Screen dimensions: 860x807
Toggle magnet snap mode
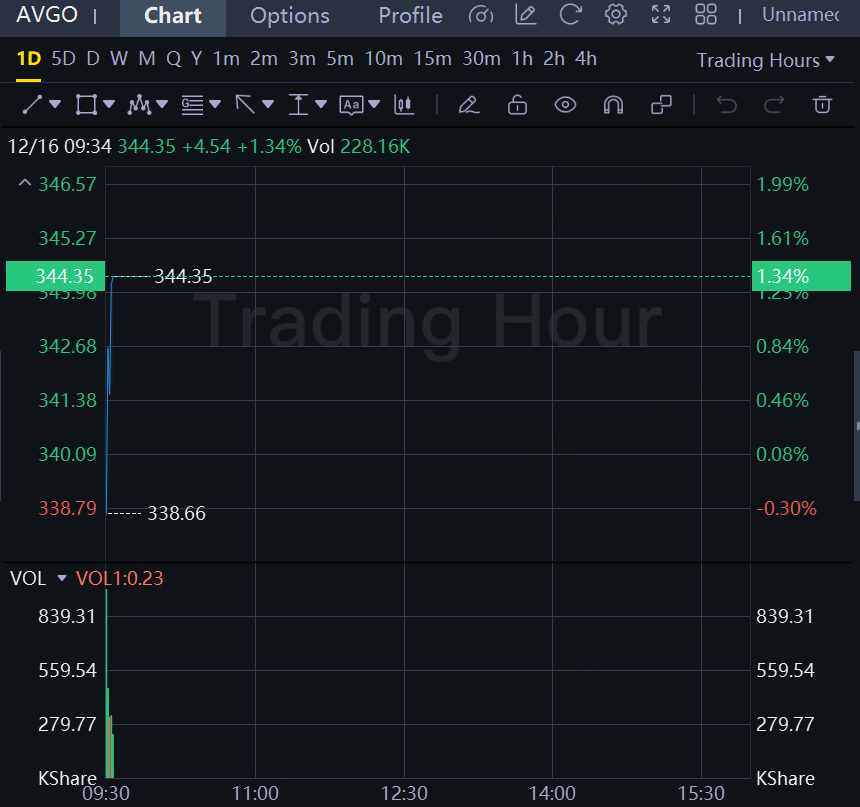click(613, 104)
